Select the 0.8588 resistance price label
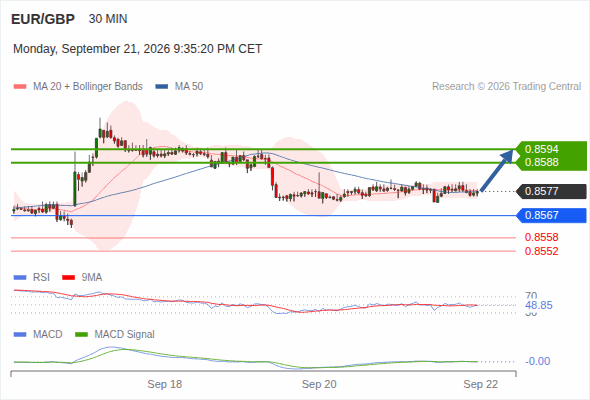This screenshot has height=400, width=590. (x=541, y=162)
